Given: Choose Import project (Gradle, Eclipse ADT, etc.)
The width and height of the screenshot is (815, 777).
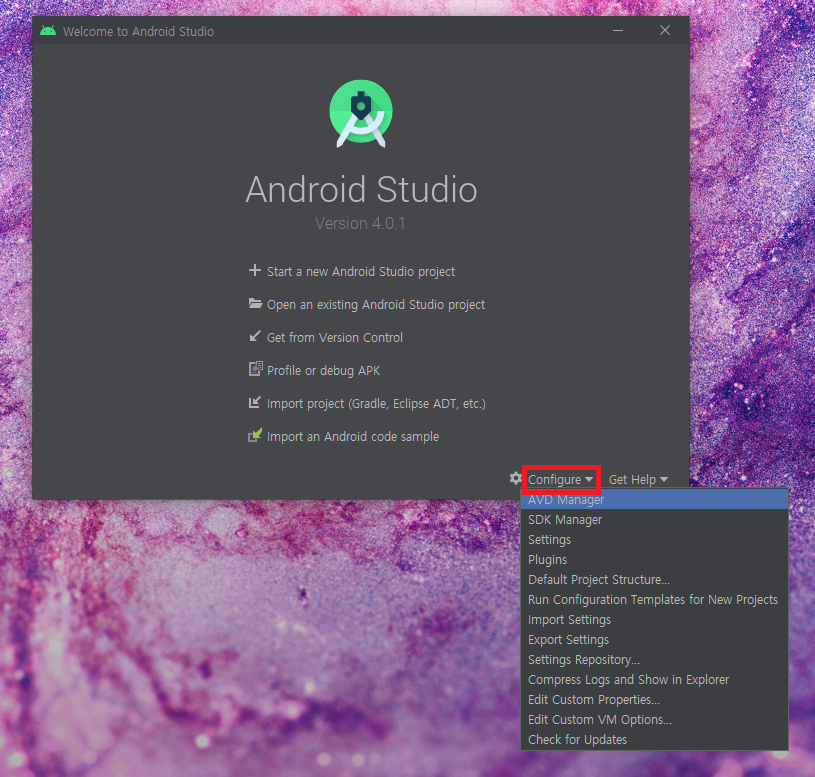Looking at the screenshot, I should tap(376, 404).
